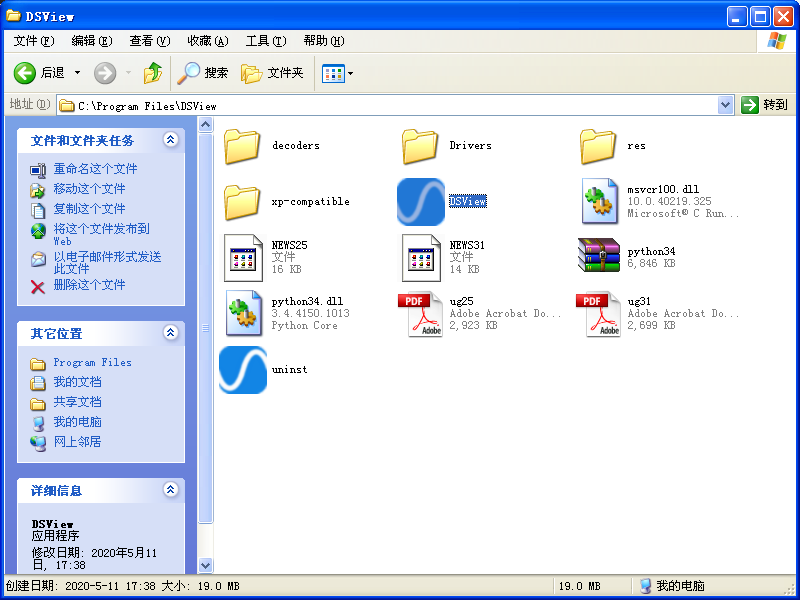This screenshot has width=800, height=600.
Task: Select the ug25 PDF icon
Action: (420, 314)
